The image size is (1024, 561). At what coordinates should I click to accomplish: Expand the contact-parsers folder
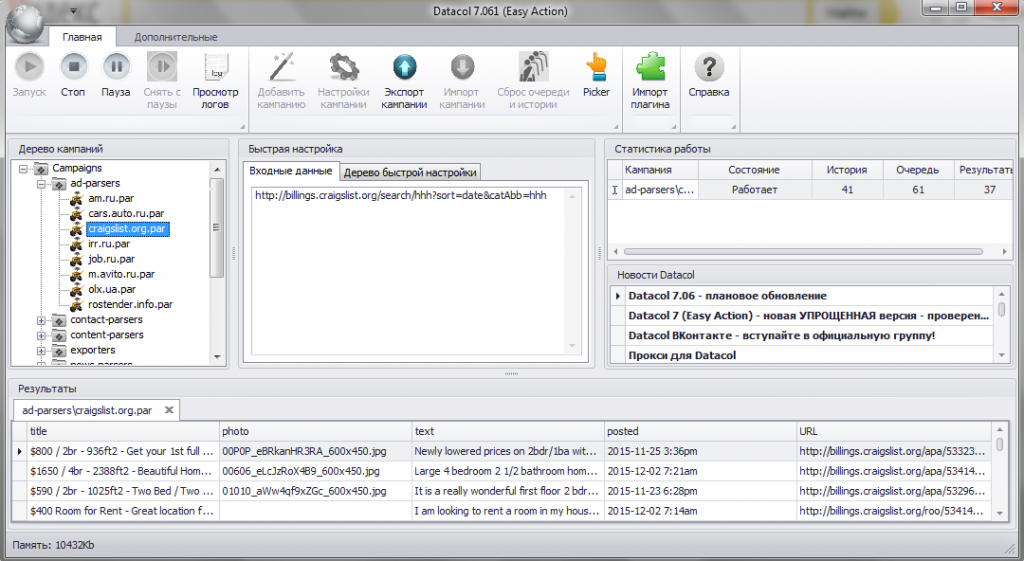point(41,320)
